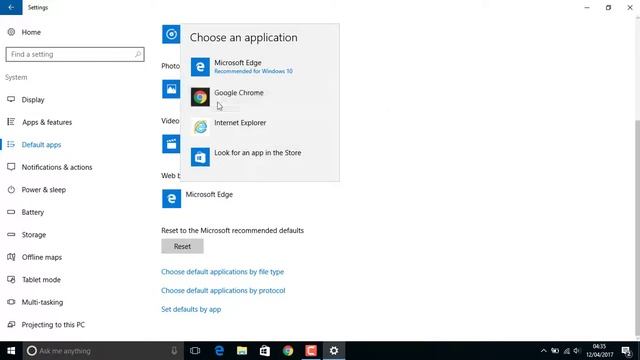Go back with the Settings back arrow

tap(11, 7)
